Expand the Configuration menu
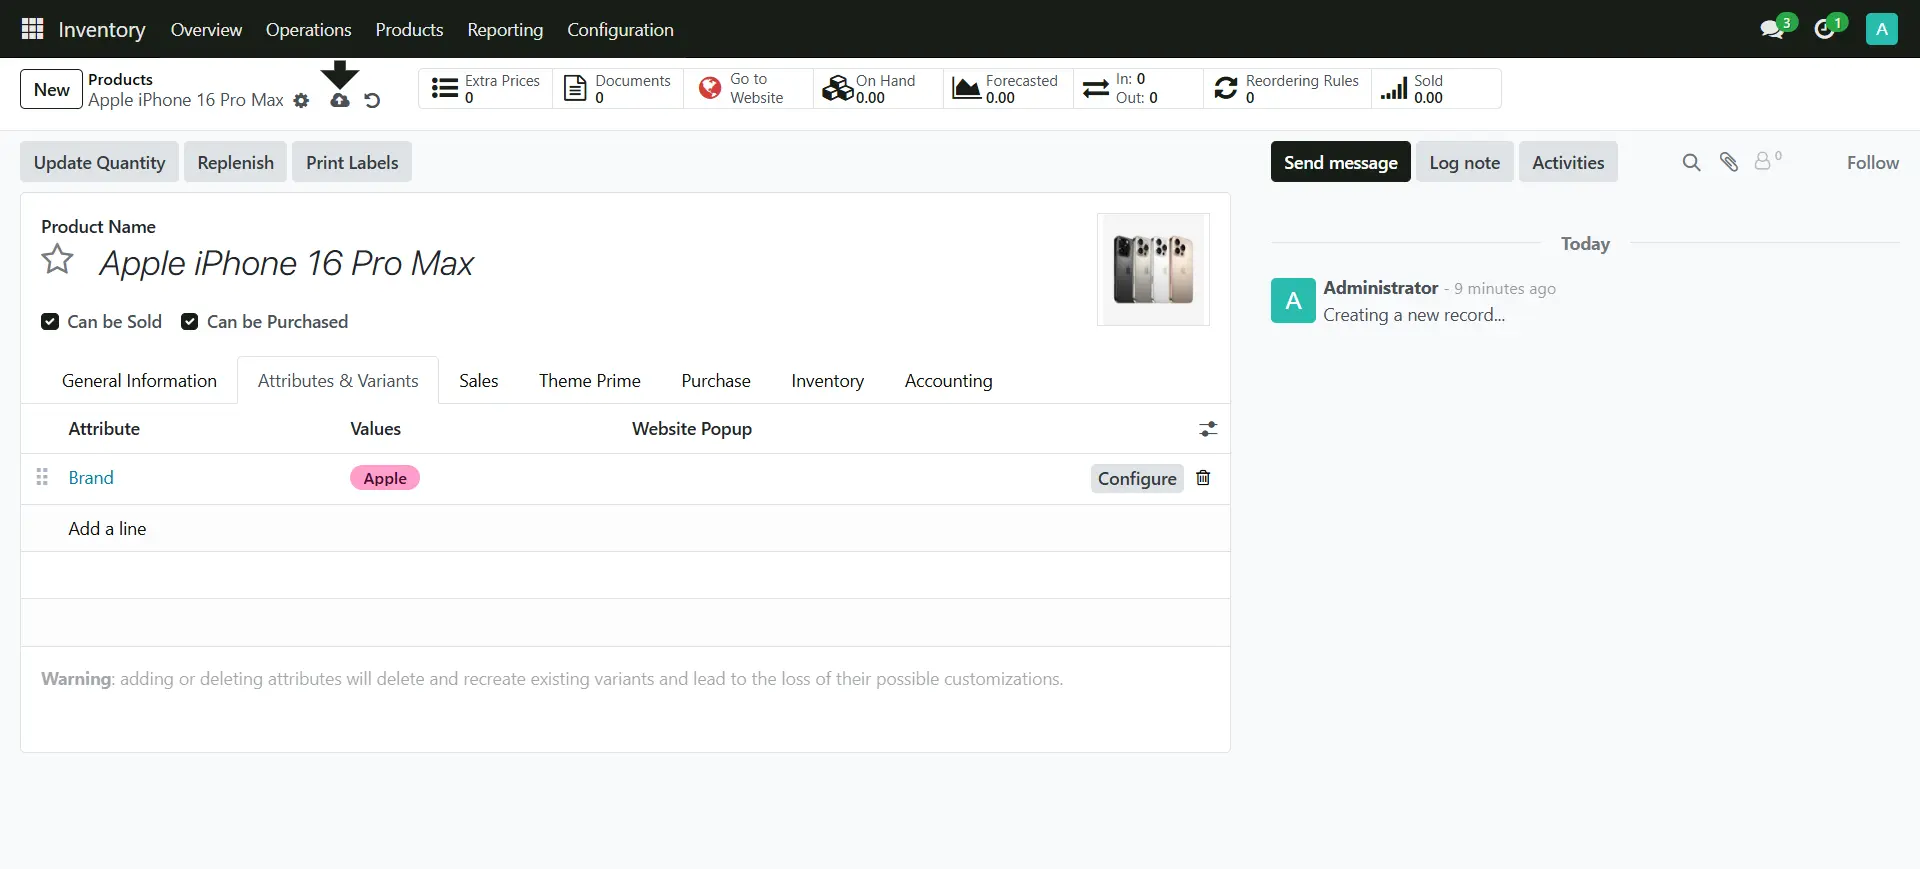 click(x=620, y=30)
